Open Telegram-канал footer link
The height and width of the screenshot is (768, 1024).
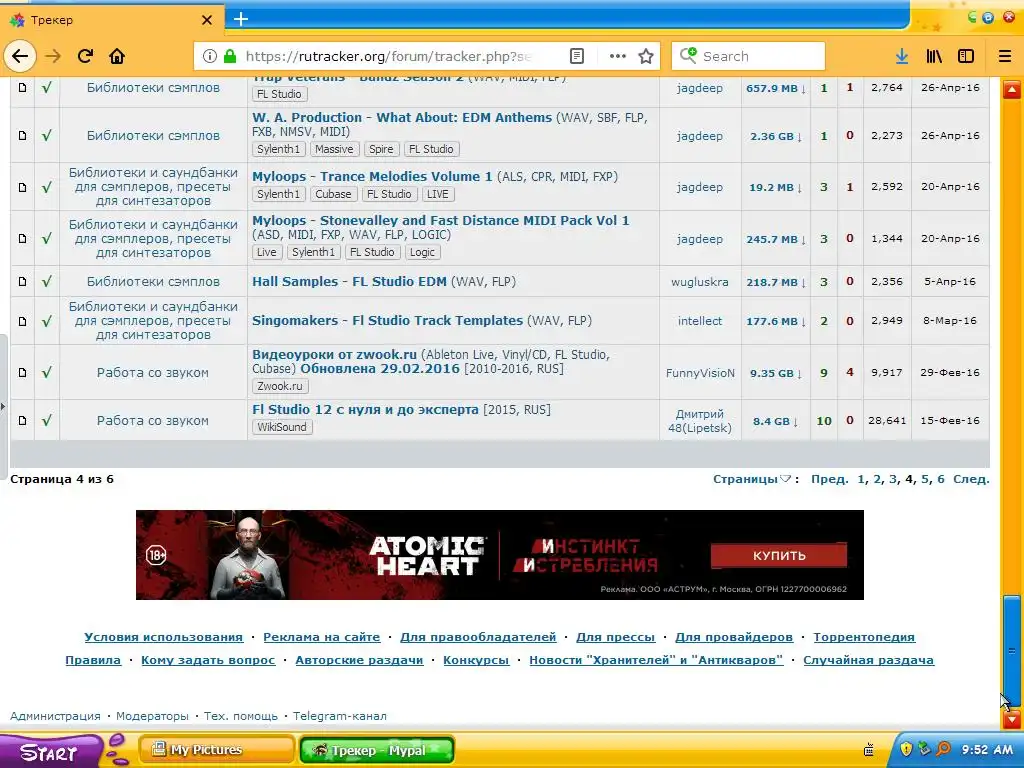pos(340,716)
